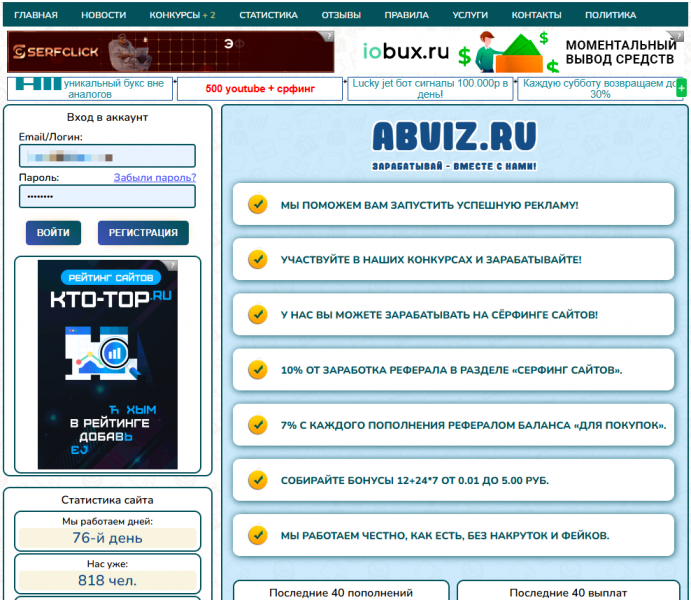The image size is (691, 600).
Task: Click the РЕГИСТРАЦИЯ button
Action: [x=143, y=233]
